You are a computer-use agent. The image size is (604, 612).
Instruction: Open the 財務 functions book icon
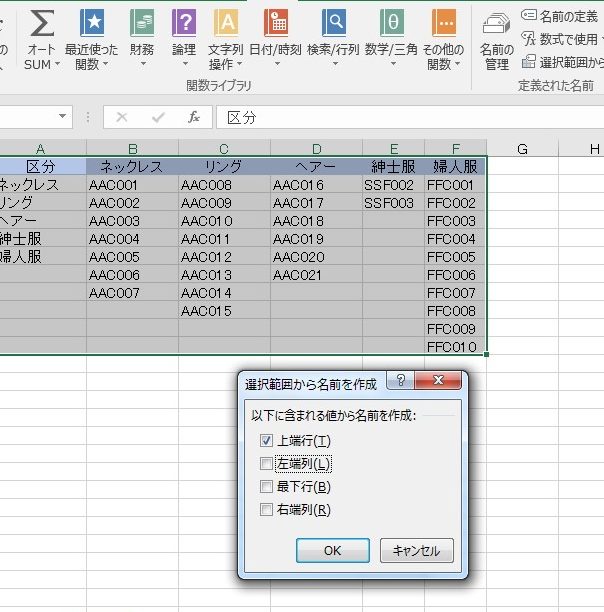pos(142,23)
